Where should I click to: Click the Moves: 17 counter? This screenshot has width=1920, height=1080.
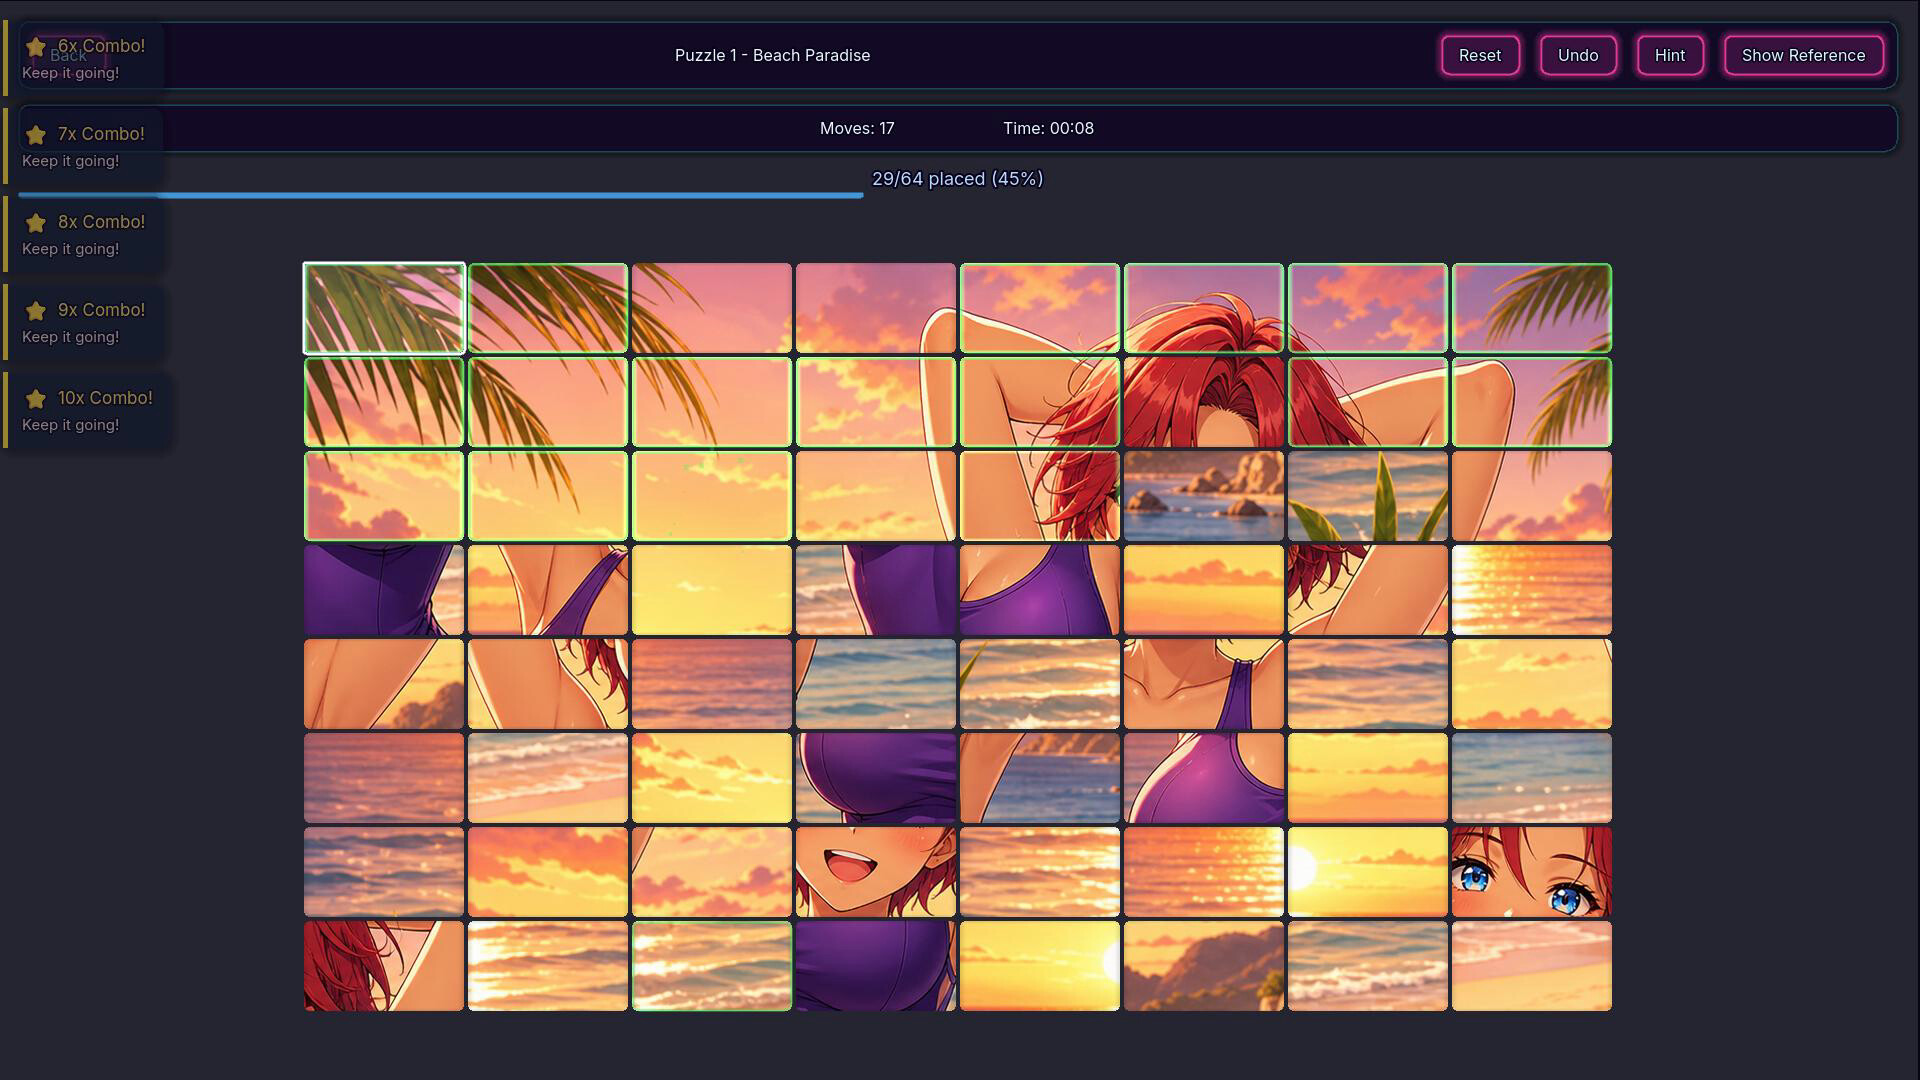[x=857, y=128]
